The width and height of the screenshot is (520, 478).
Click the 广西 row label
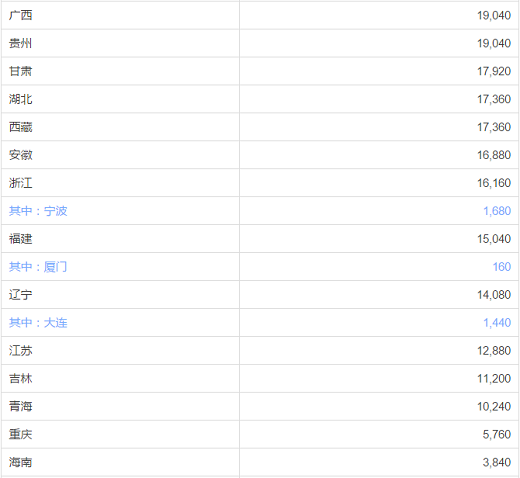point(20,15)
